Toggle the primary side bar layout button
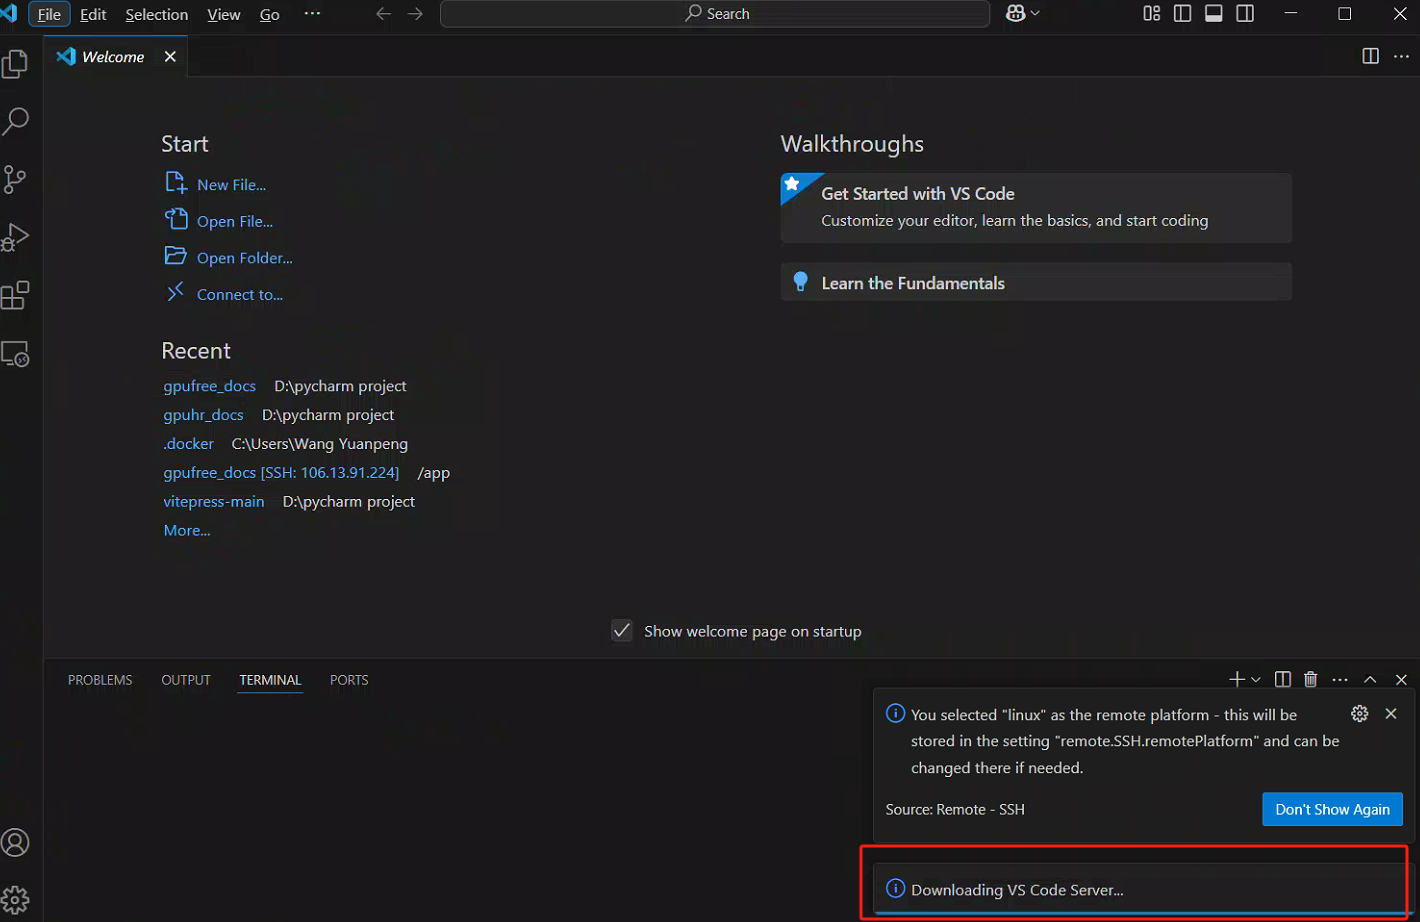 pos(1182,14)
